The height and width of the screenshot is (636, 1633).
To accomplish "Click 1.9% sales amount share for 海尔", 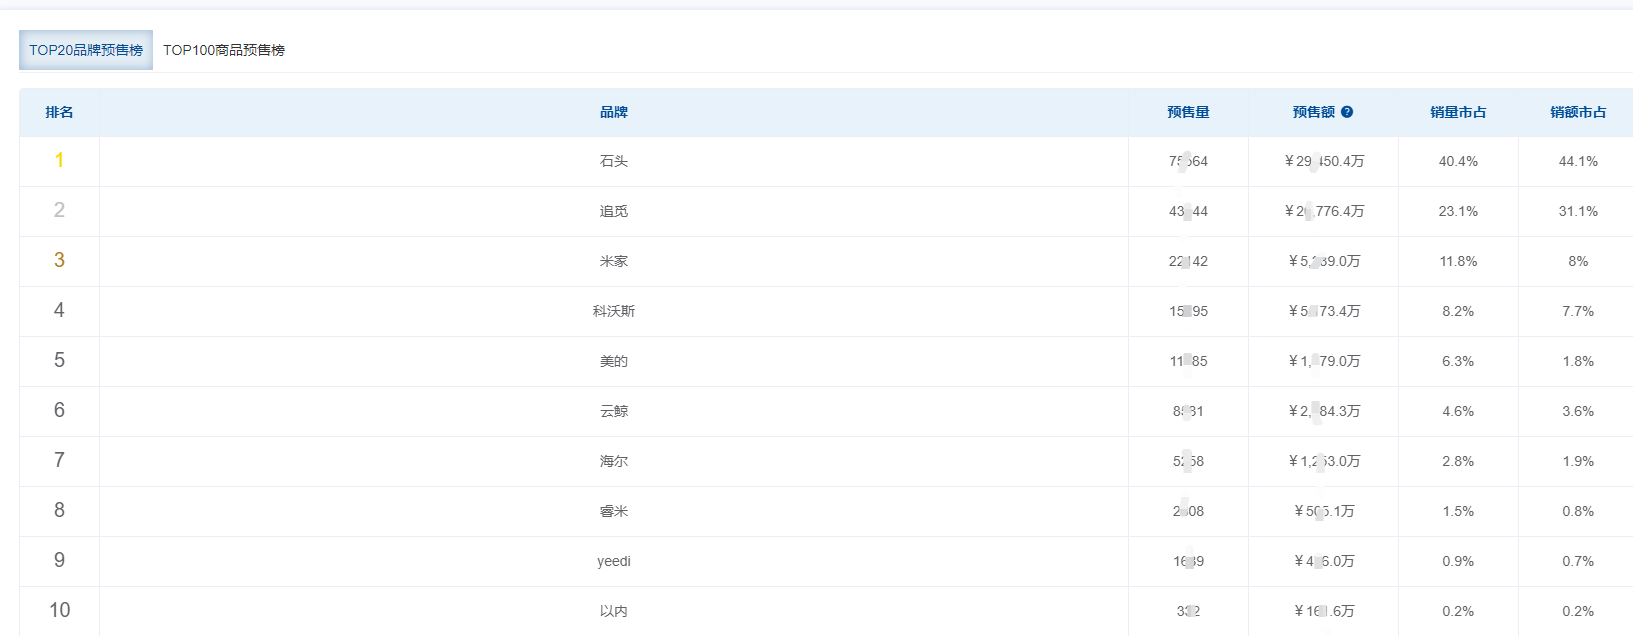I will click(1578, 461).
